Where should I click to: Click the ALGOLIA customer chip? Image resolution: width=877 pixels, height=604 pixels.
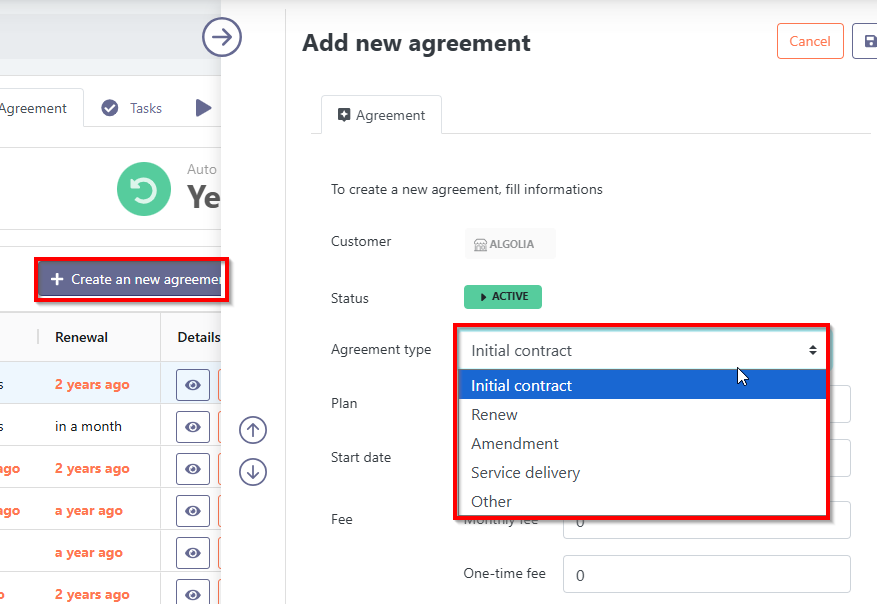[509, 244]
